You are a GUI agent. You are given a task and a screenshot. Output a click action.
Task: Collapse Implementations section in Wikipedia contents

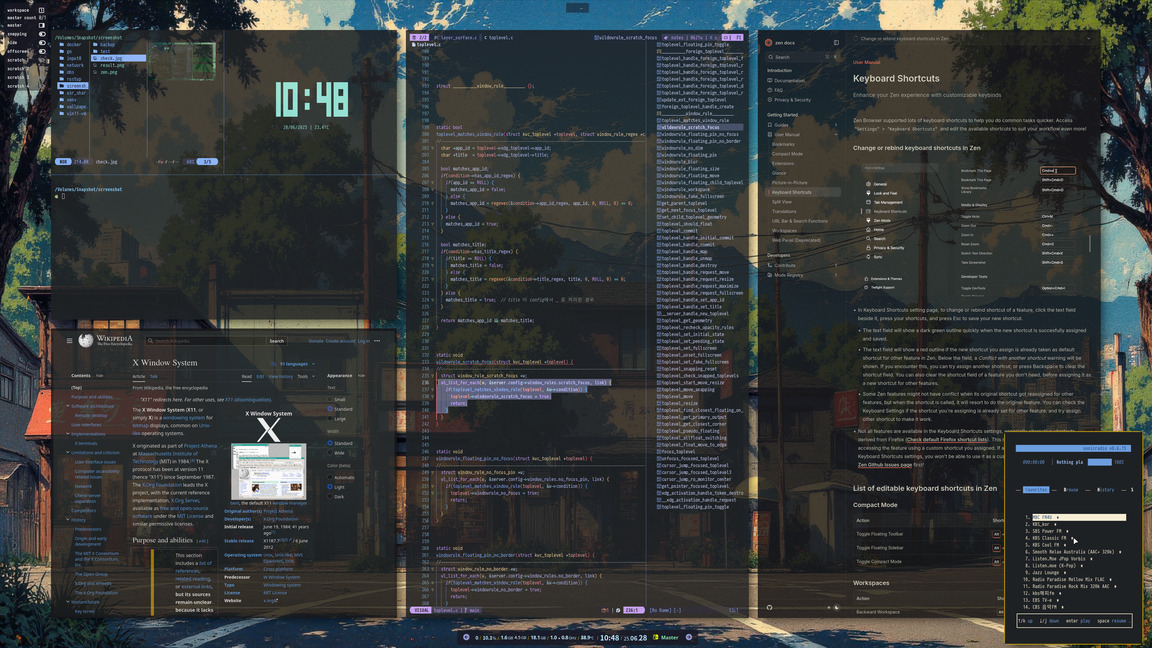pyautogui.click(x=68, y=434)
